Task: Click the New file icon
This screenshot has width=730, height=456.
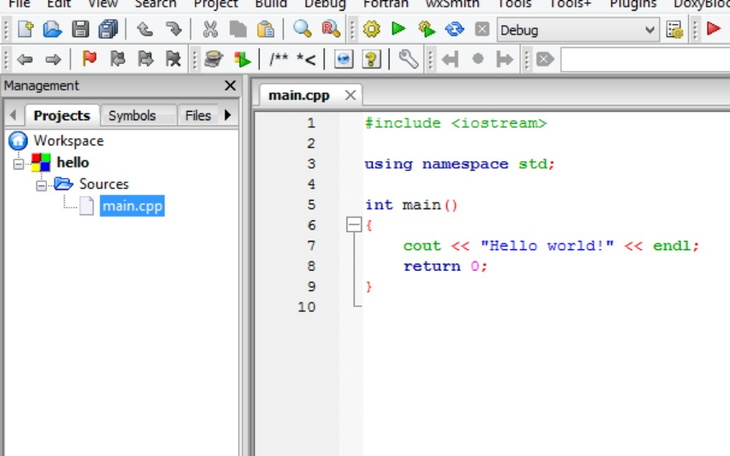Action: pos(26,30)
